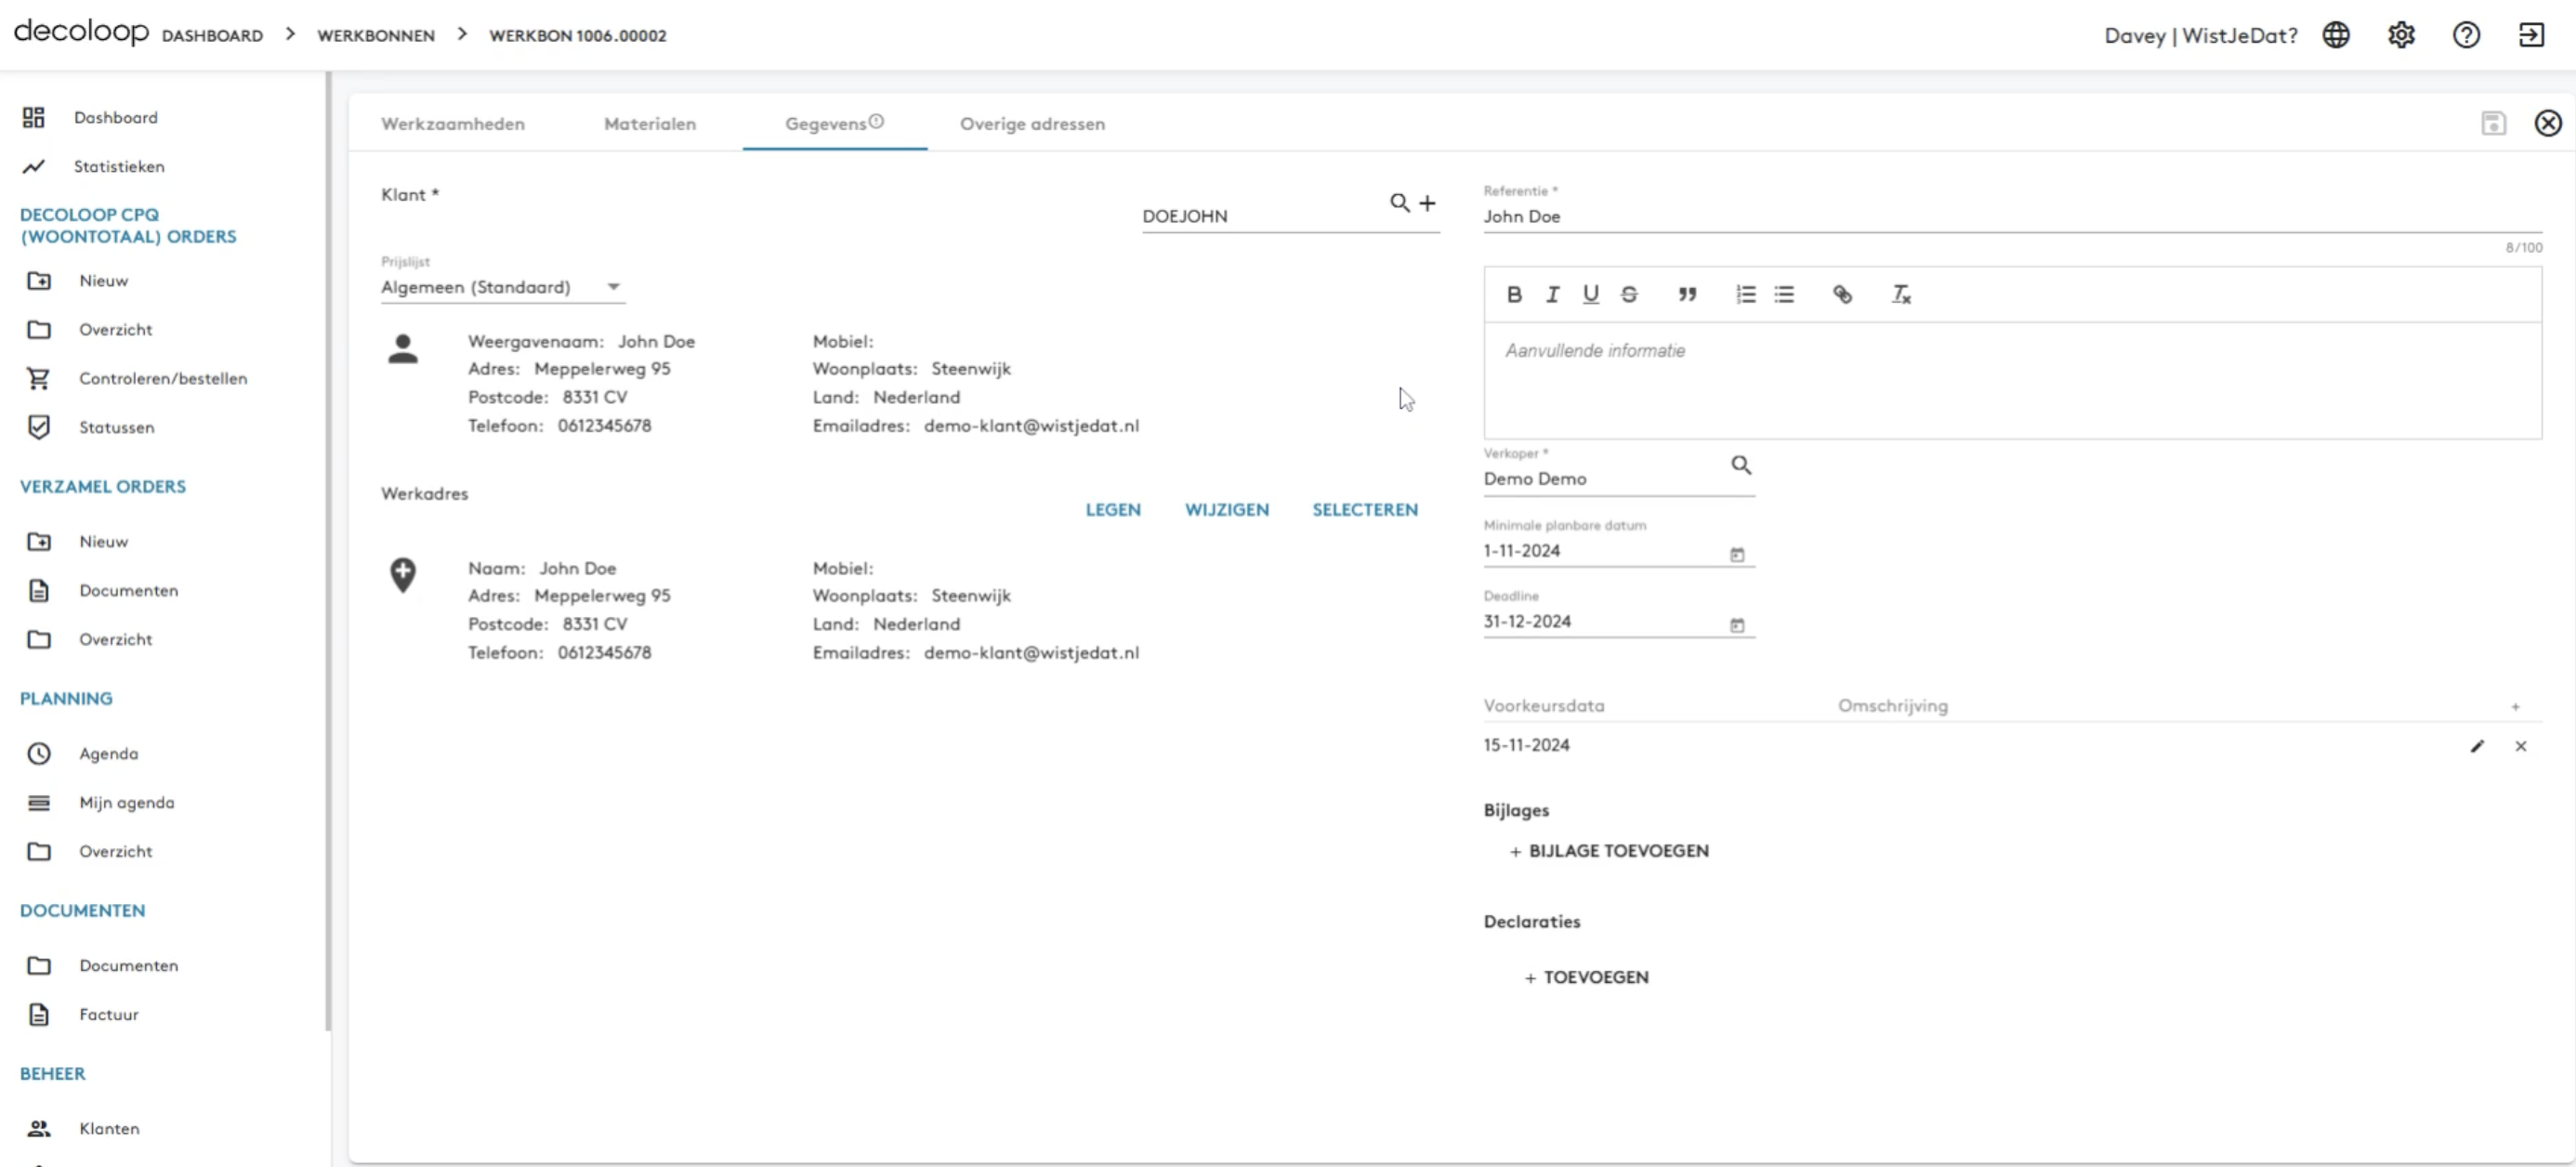Insert hyperlink via link icon
The width and height of the screenshot is (2576, 1167).
pos(1842,294)
